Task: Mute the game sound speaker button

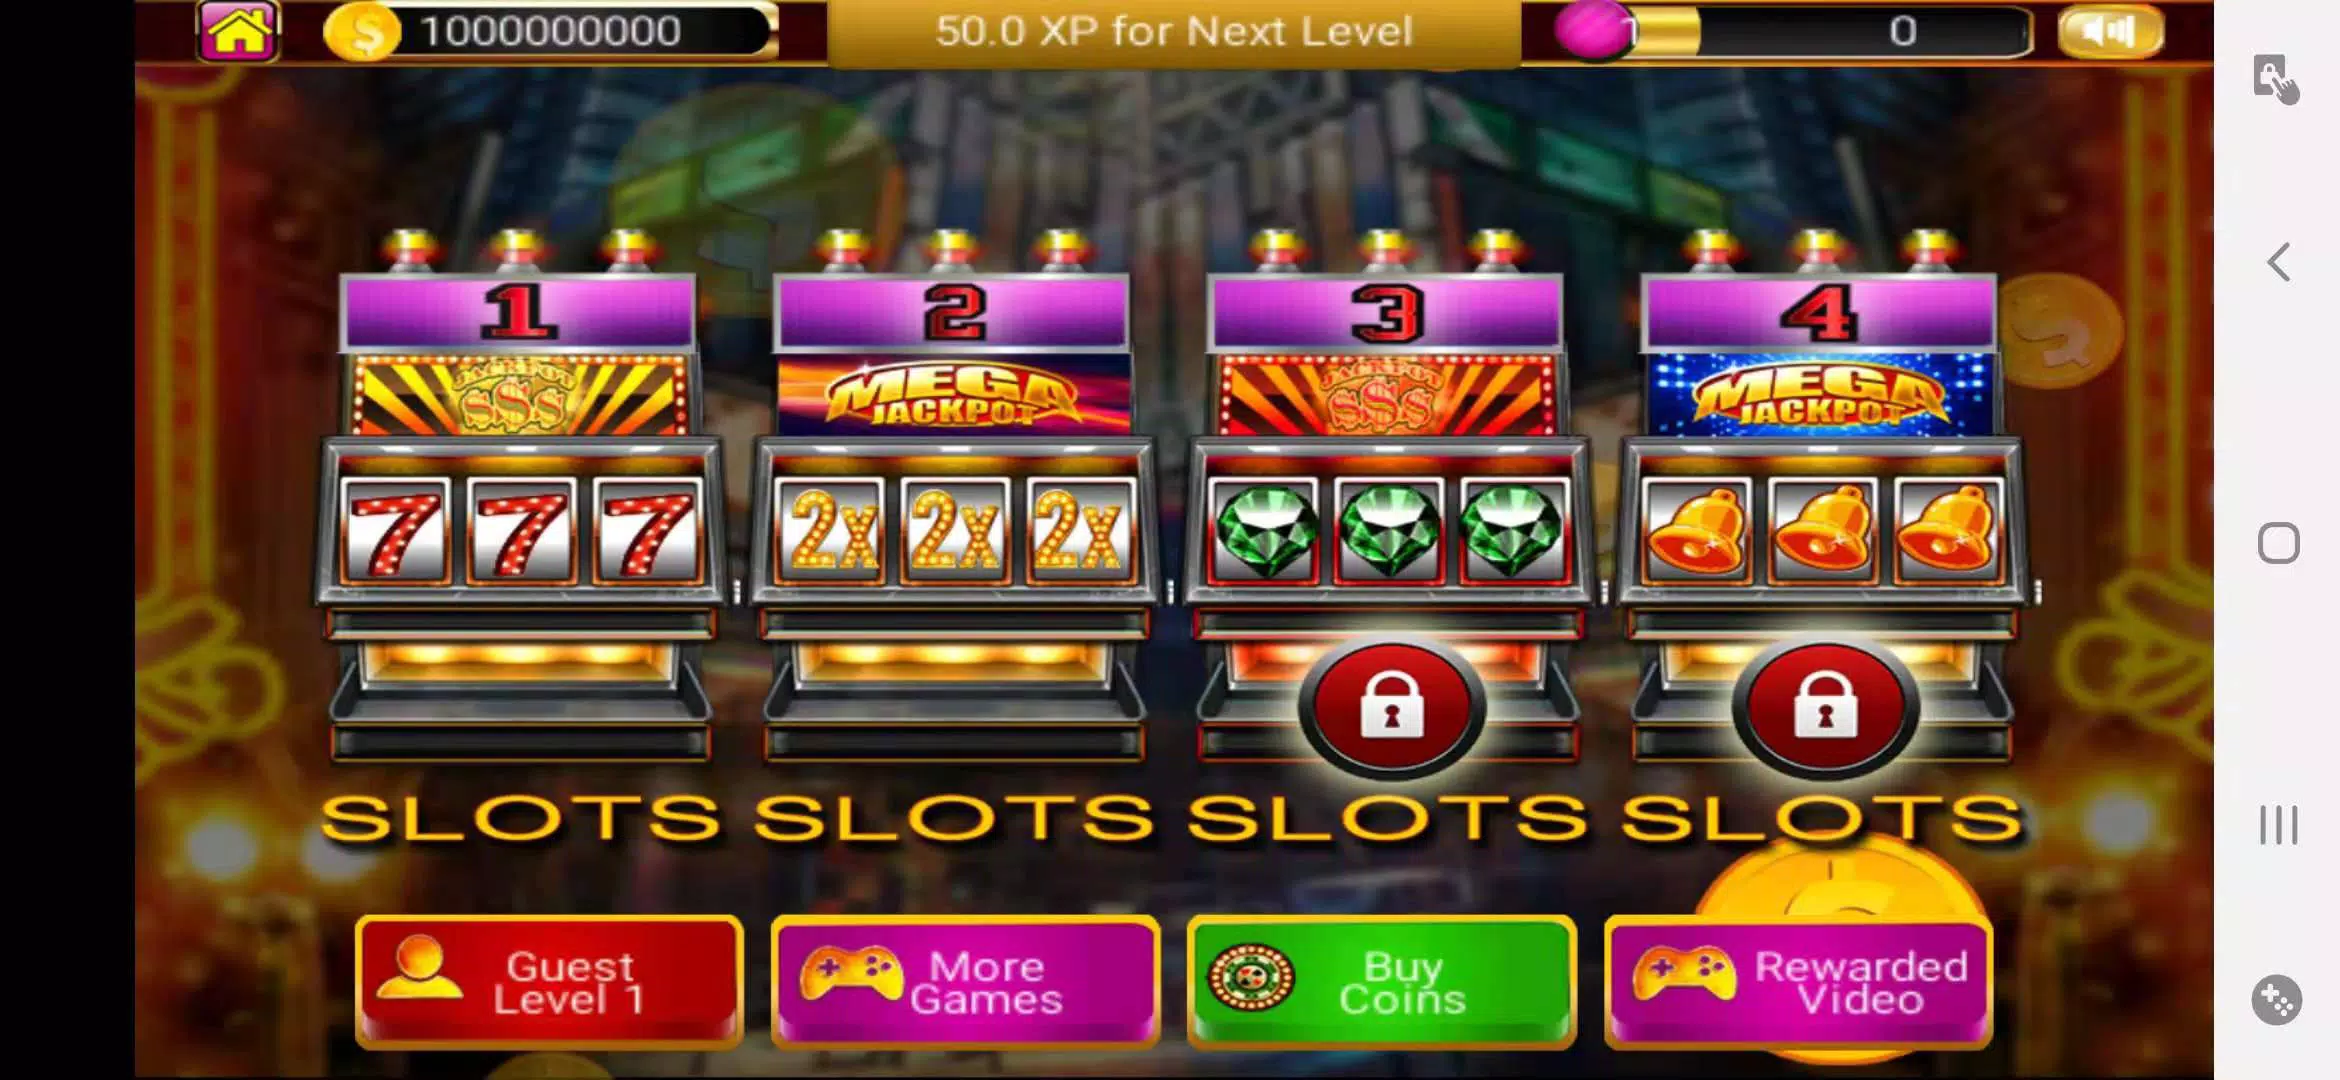Action: coord(2110,32)
